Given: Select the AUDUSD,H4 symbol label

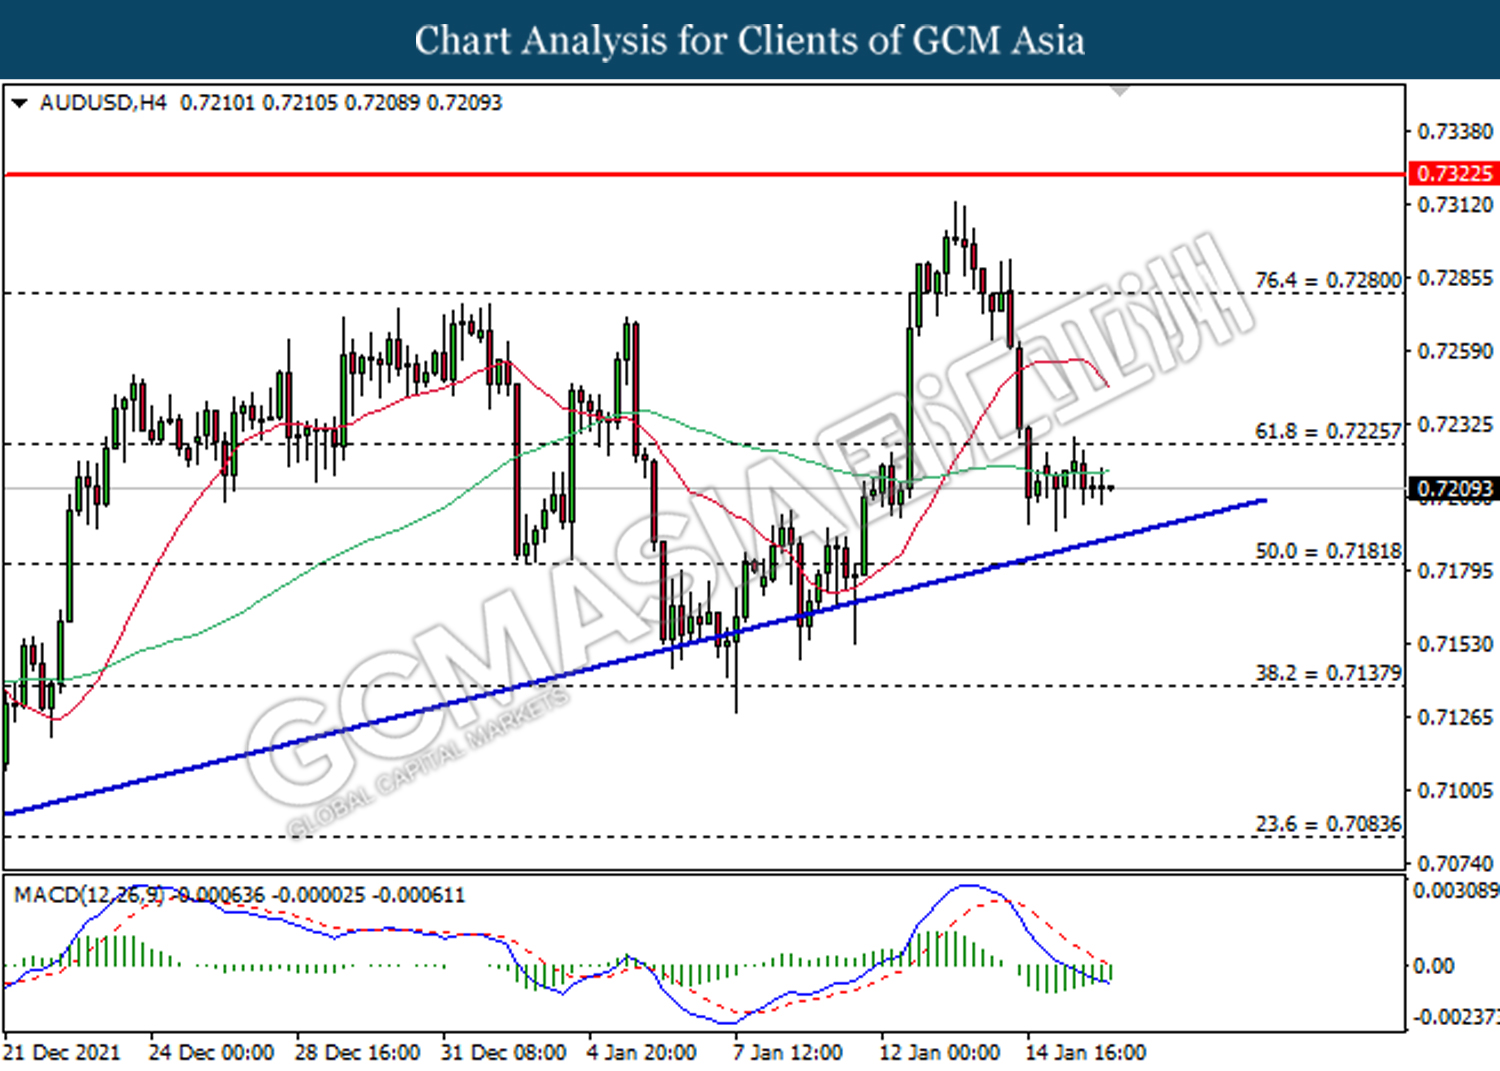Looking at the screenshot, I should (103, 103).
